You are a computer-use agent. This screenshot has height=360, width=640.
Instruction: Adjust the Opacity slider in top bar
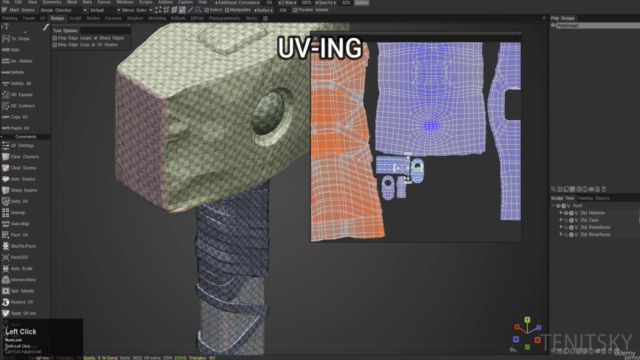click(x=326, y=2)
